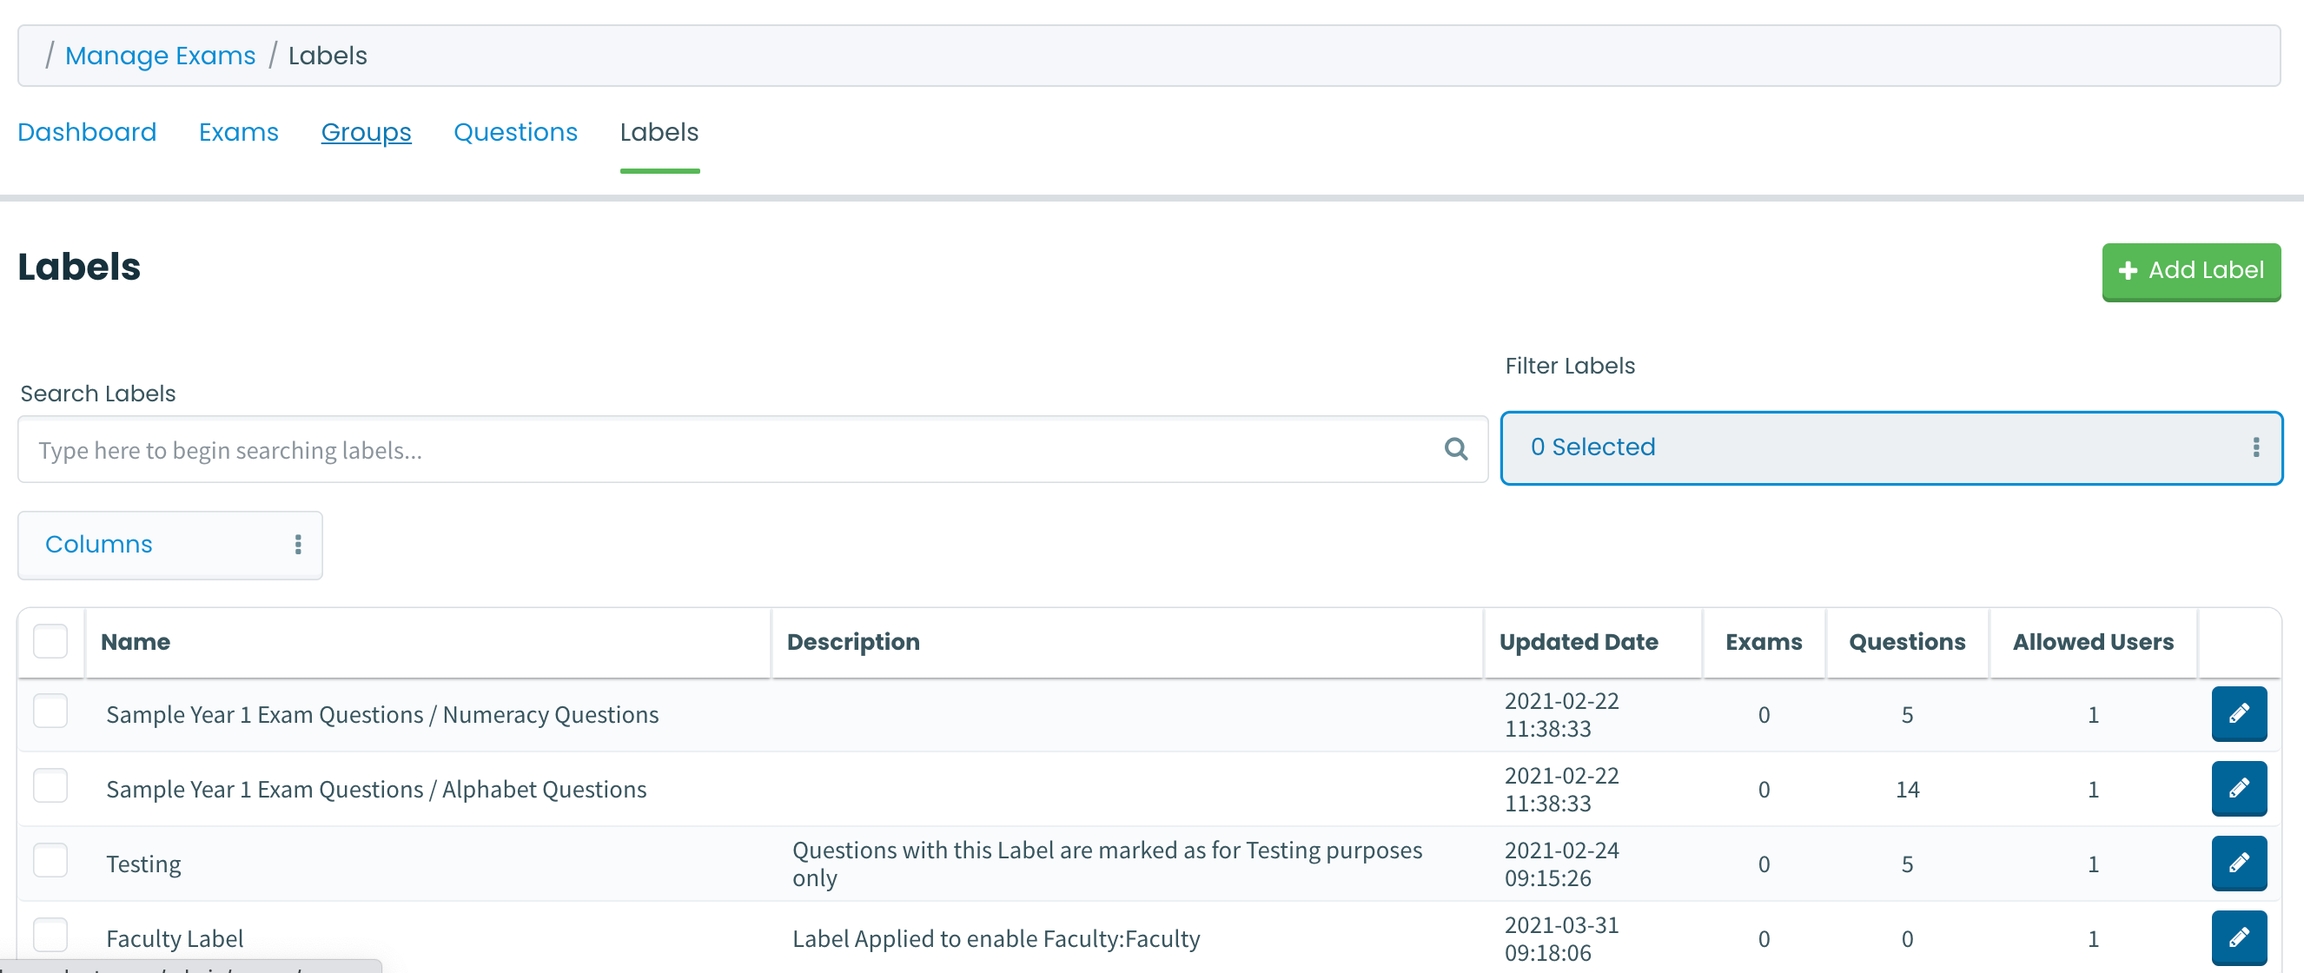The width and height of the screenshot is (2304, 973).
Task: Click the edit pencil for Faculty Label
Action: [2238, 937]
